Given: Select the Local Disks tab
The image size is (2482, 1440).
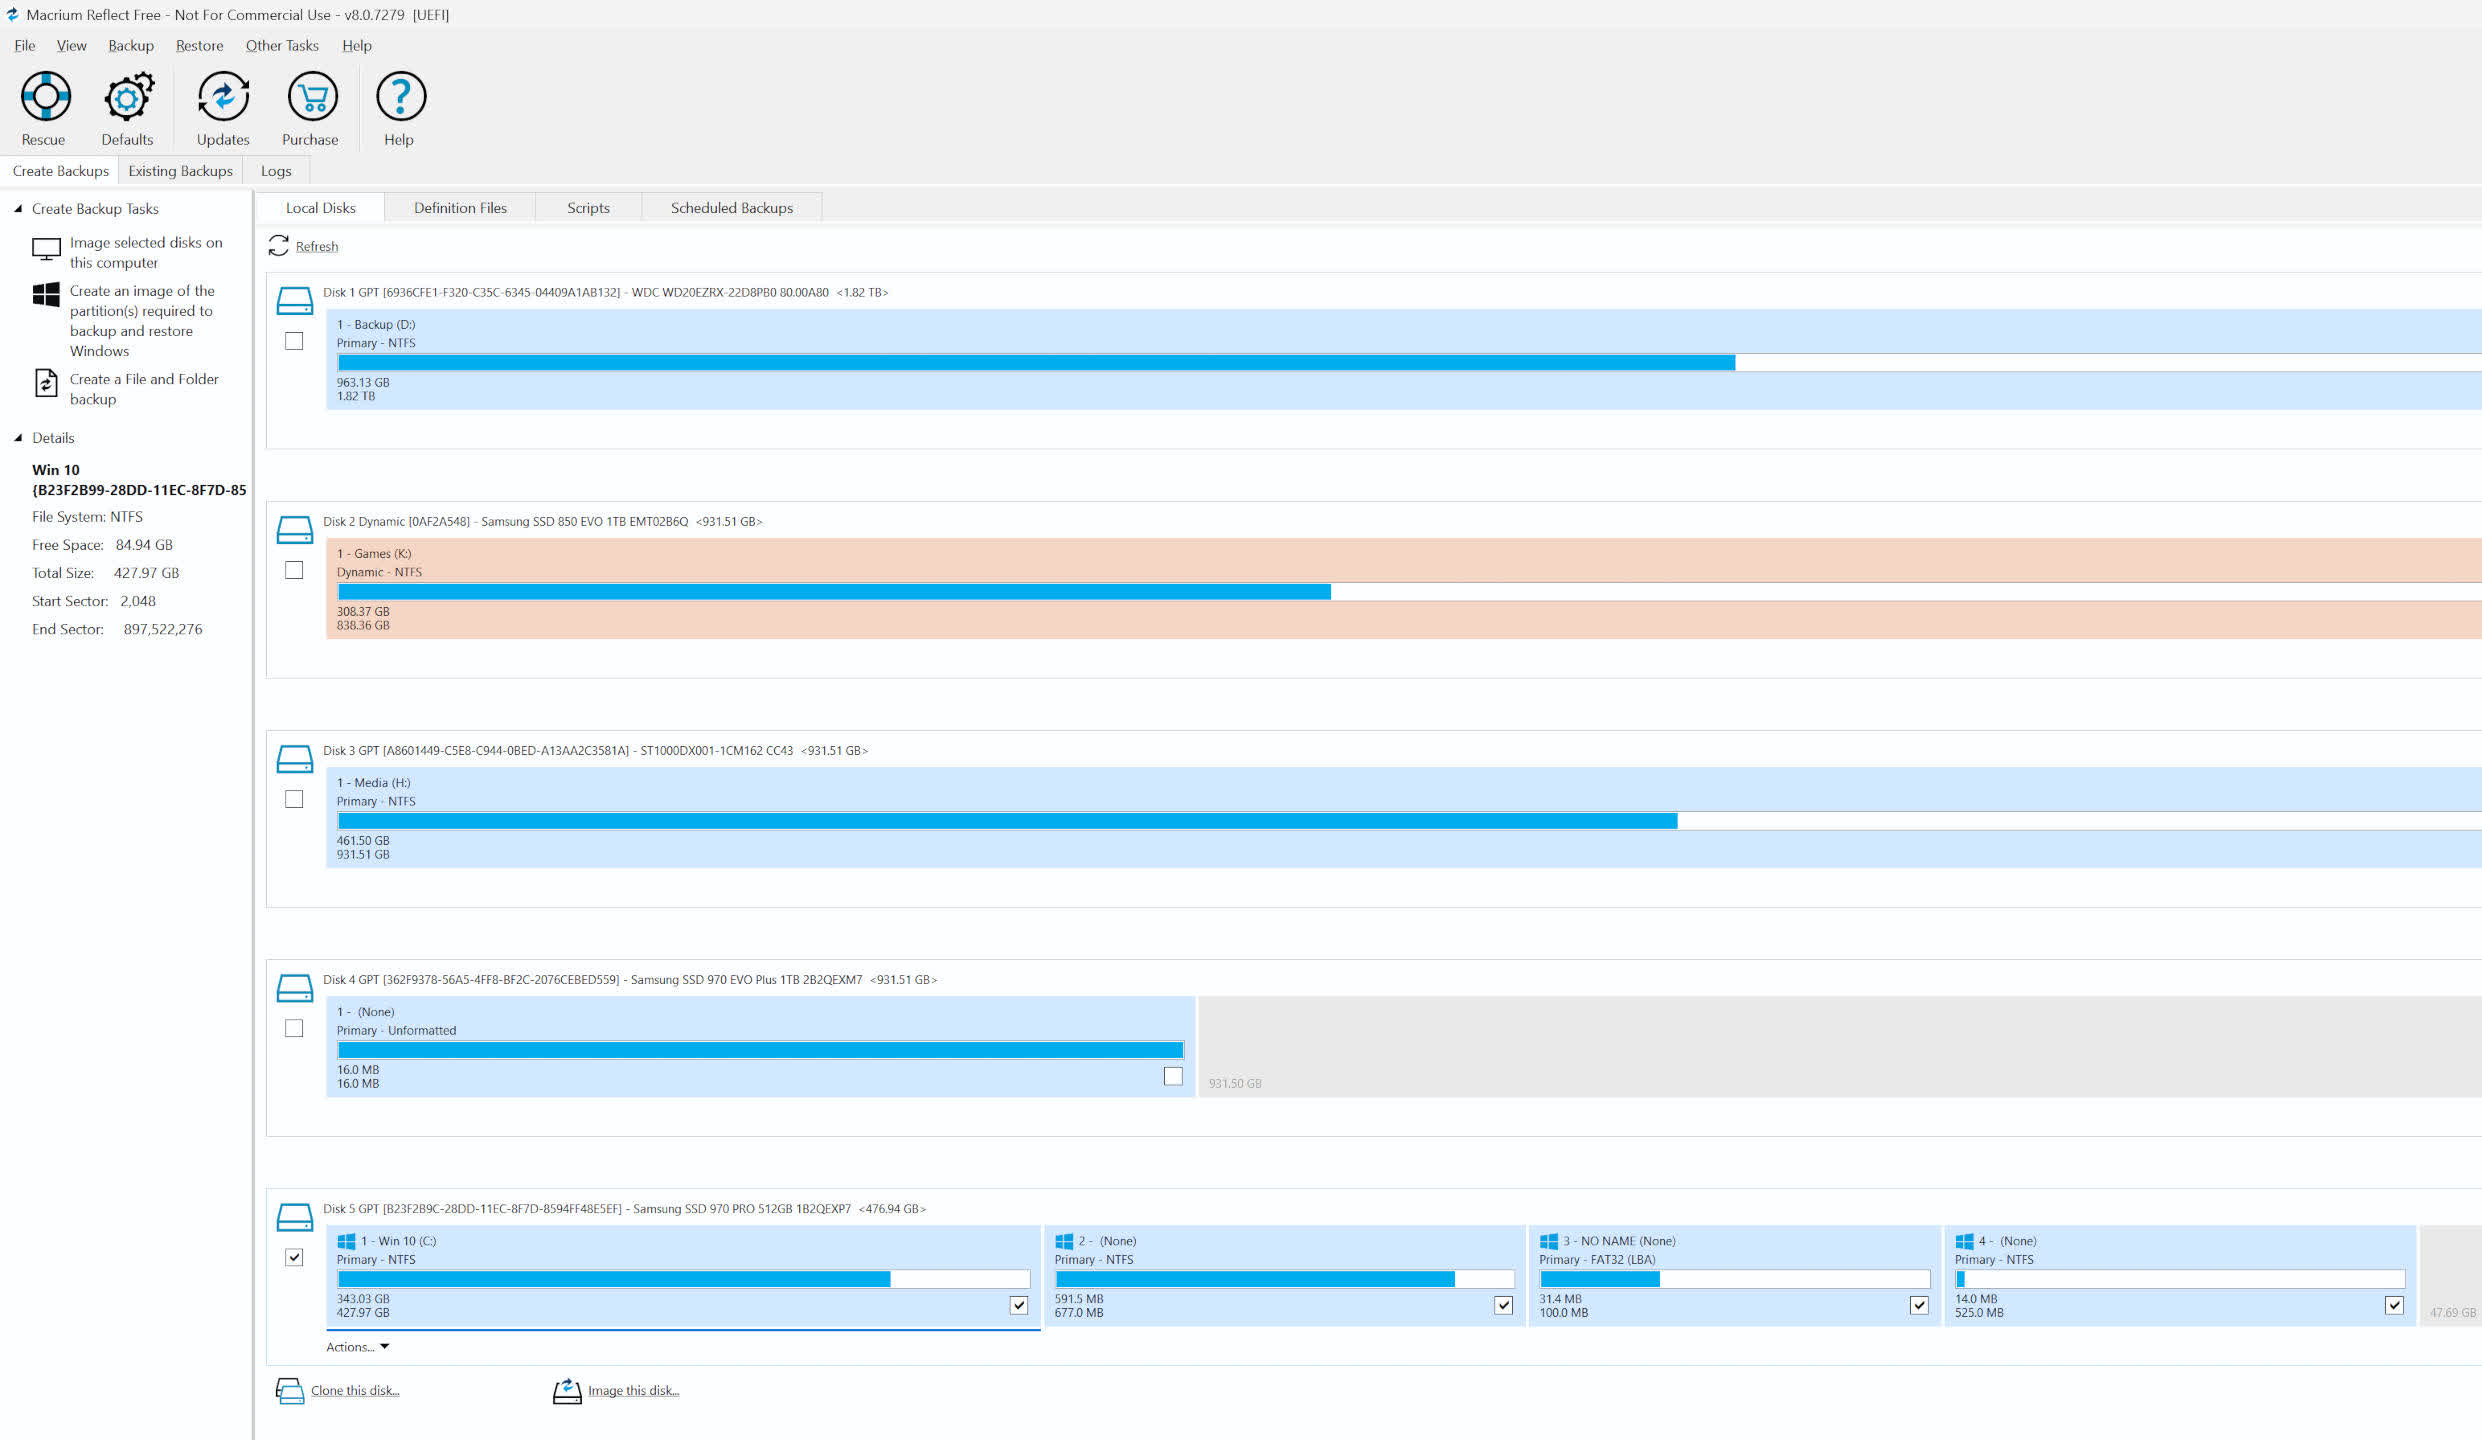Looking at the screenshot, I should click(x=321, y=208).
